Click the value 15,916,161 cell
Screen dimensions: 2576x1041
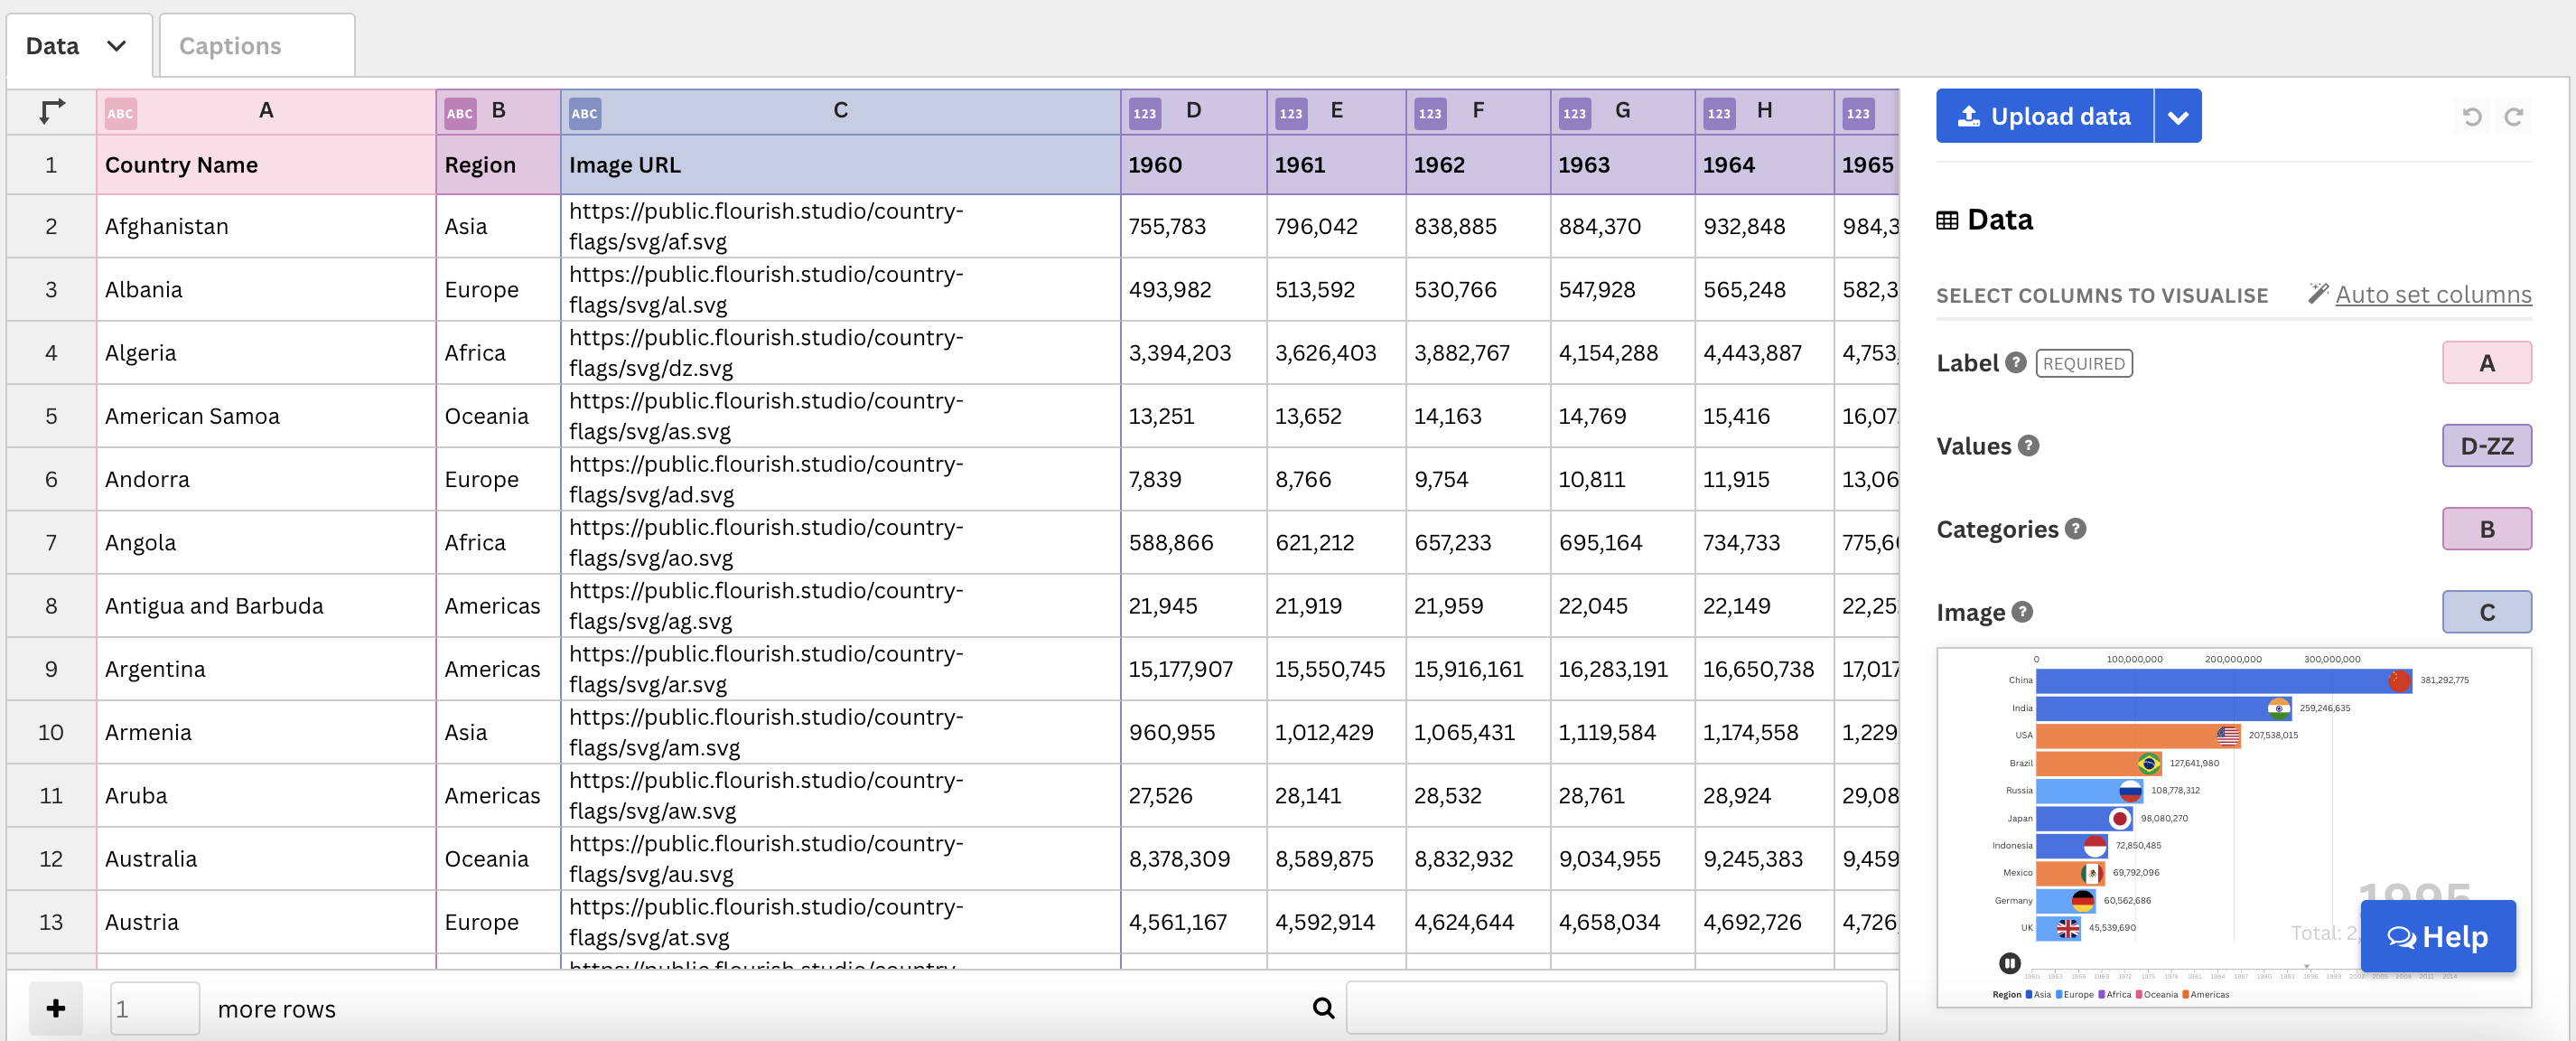coord(1478,669)
